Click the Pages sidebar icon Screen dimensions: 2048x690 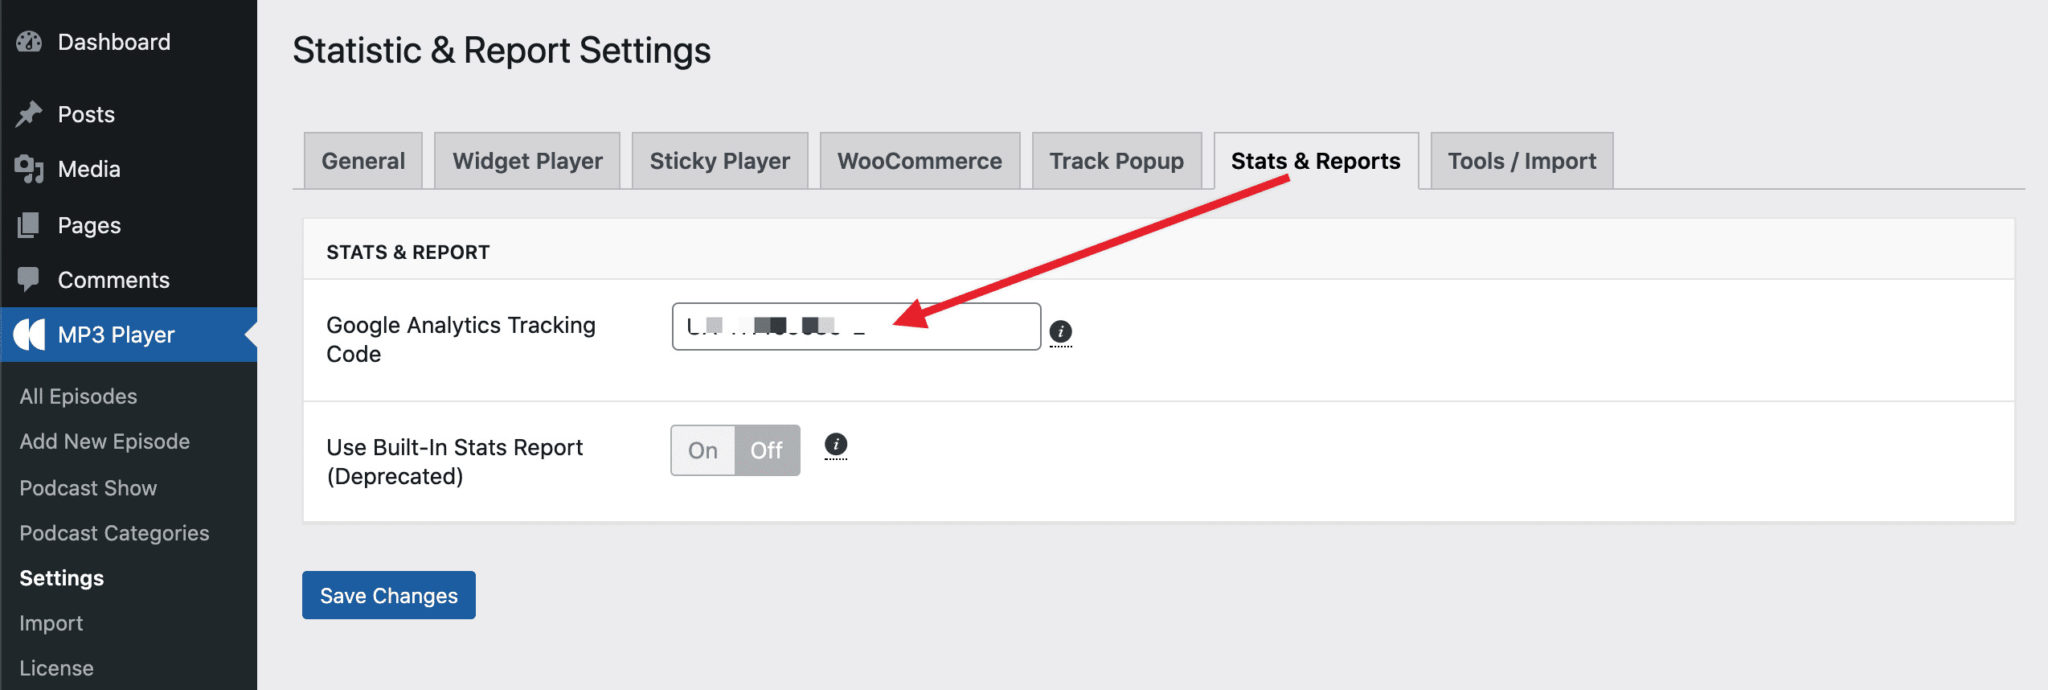tap(29, 225)
